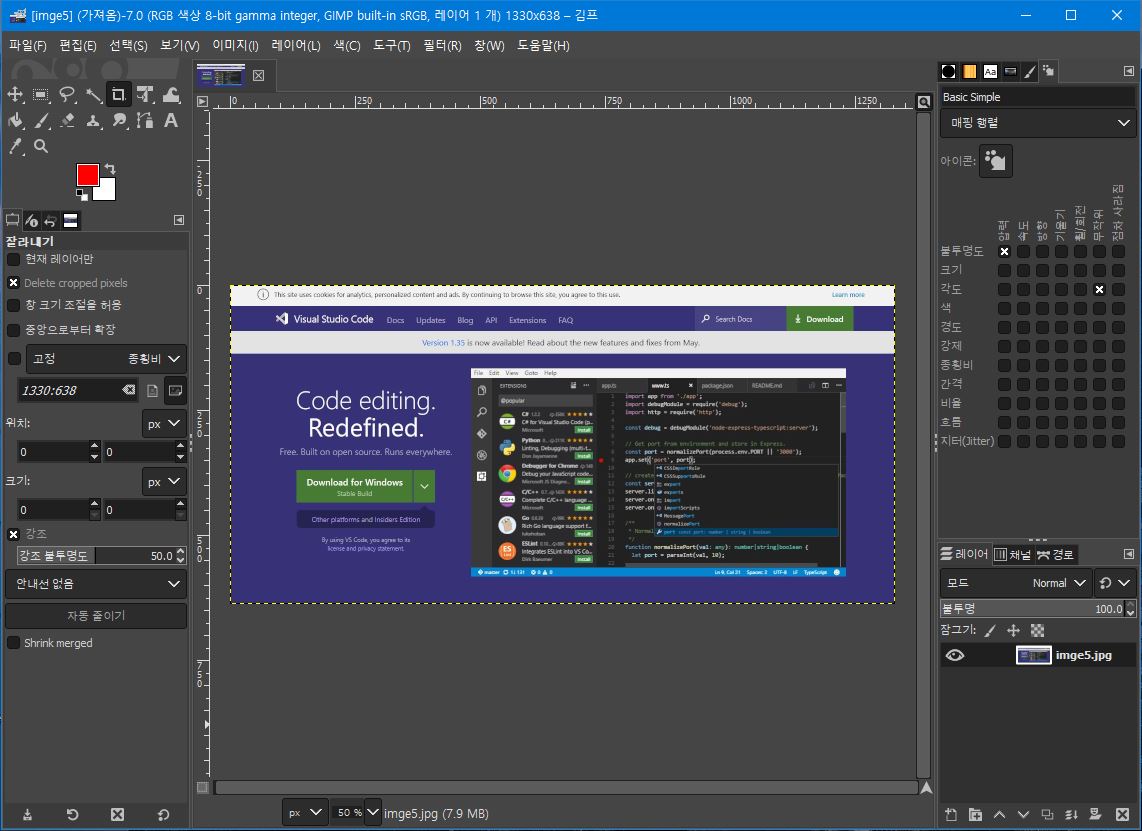
Task: Pick the Free Select lasso tool
Action: click(67, 95)
